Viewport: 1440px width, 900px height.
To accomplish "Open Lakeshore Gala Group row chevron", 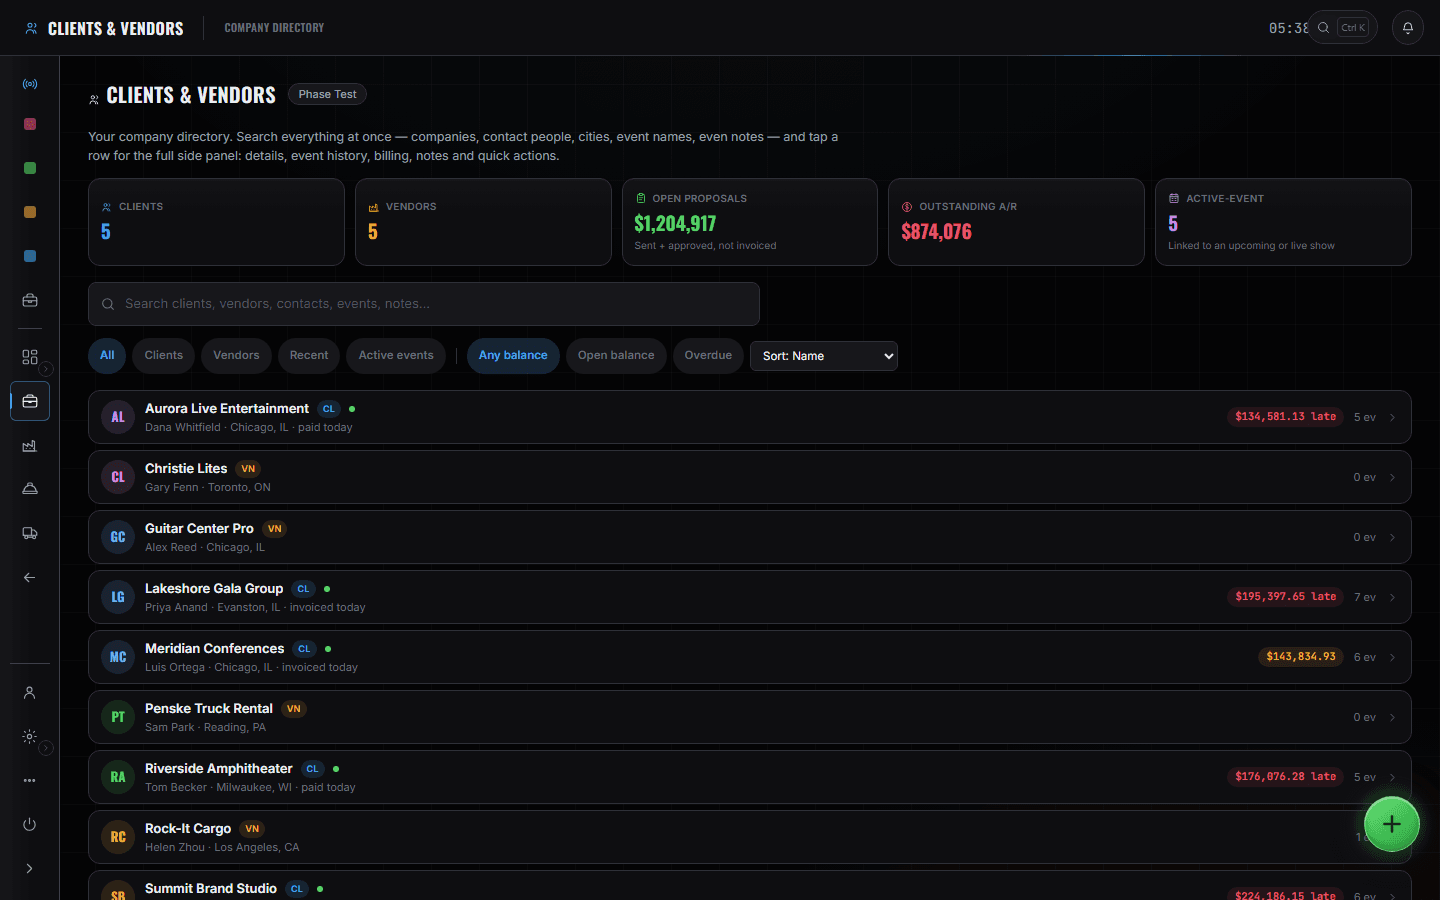I will point(1392,597).
